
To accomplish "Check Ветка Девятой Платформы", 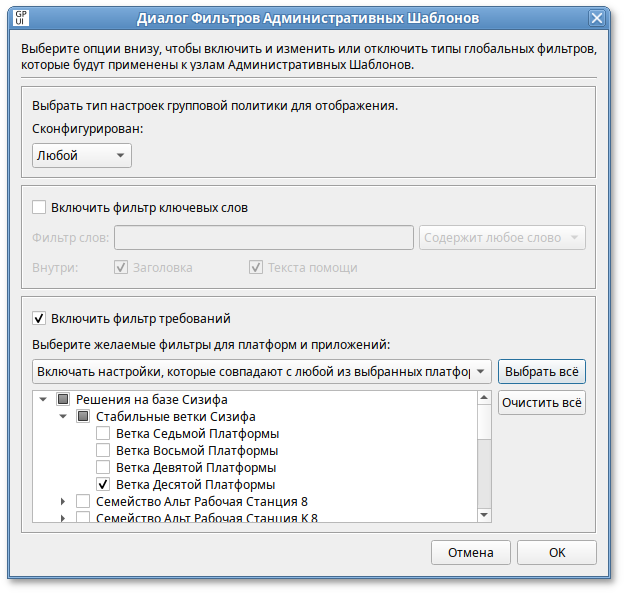I will [103, 467].
